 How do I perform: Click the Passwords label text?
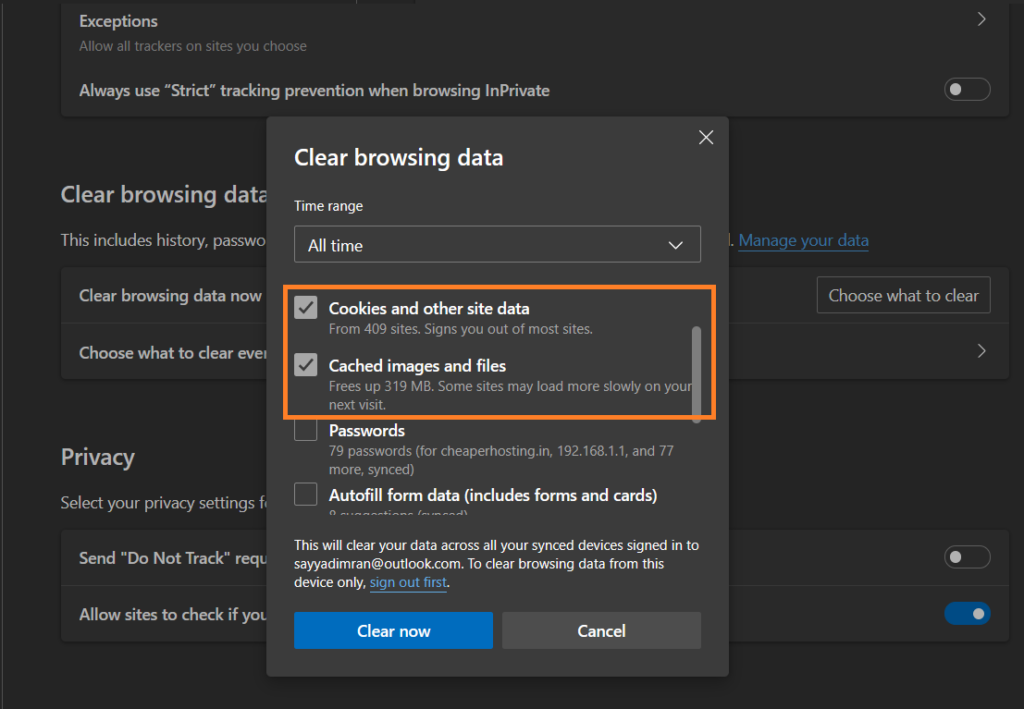[x=367, y=431]
